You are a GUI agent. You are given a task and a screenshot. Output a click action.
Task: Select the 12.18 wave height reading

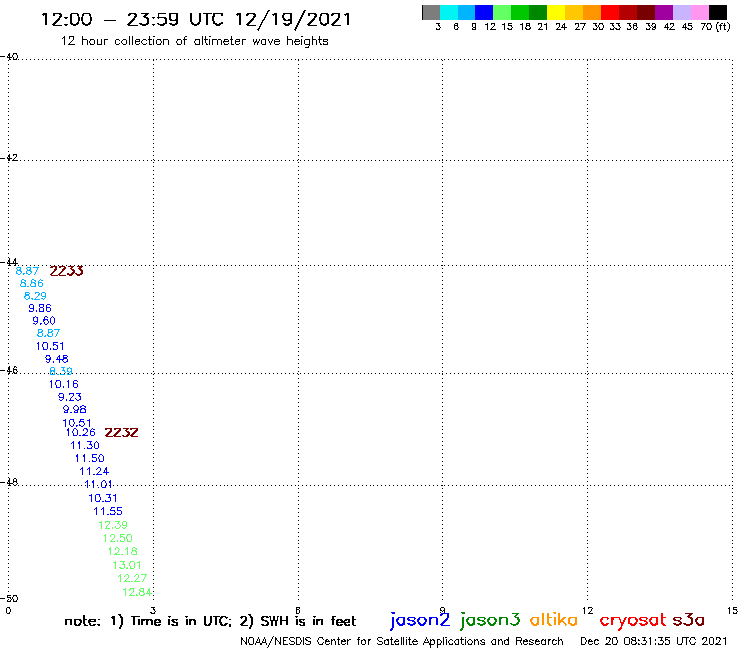pos(123,551)
